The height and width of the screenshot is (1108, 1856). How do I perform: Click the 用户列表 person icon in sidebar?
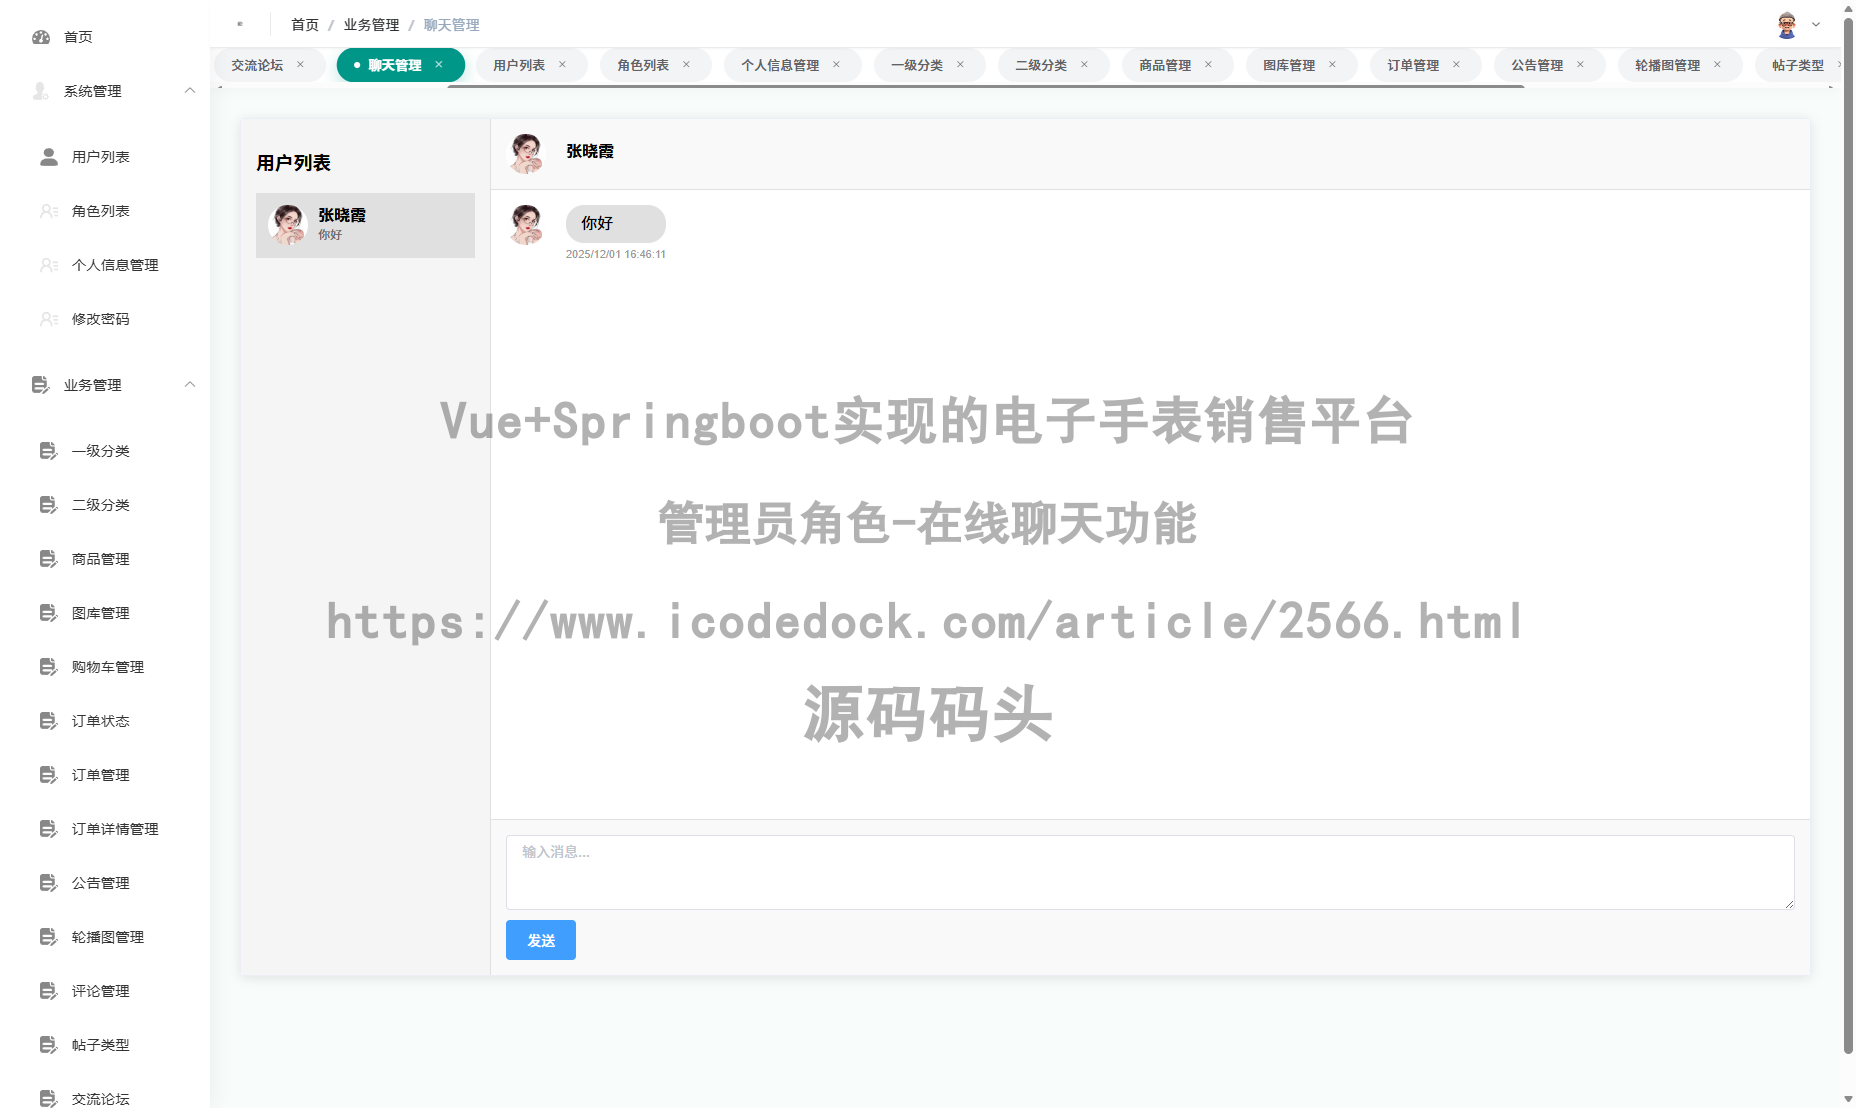(49, 157)
